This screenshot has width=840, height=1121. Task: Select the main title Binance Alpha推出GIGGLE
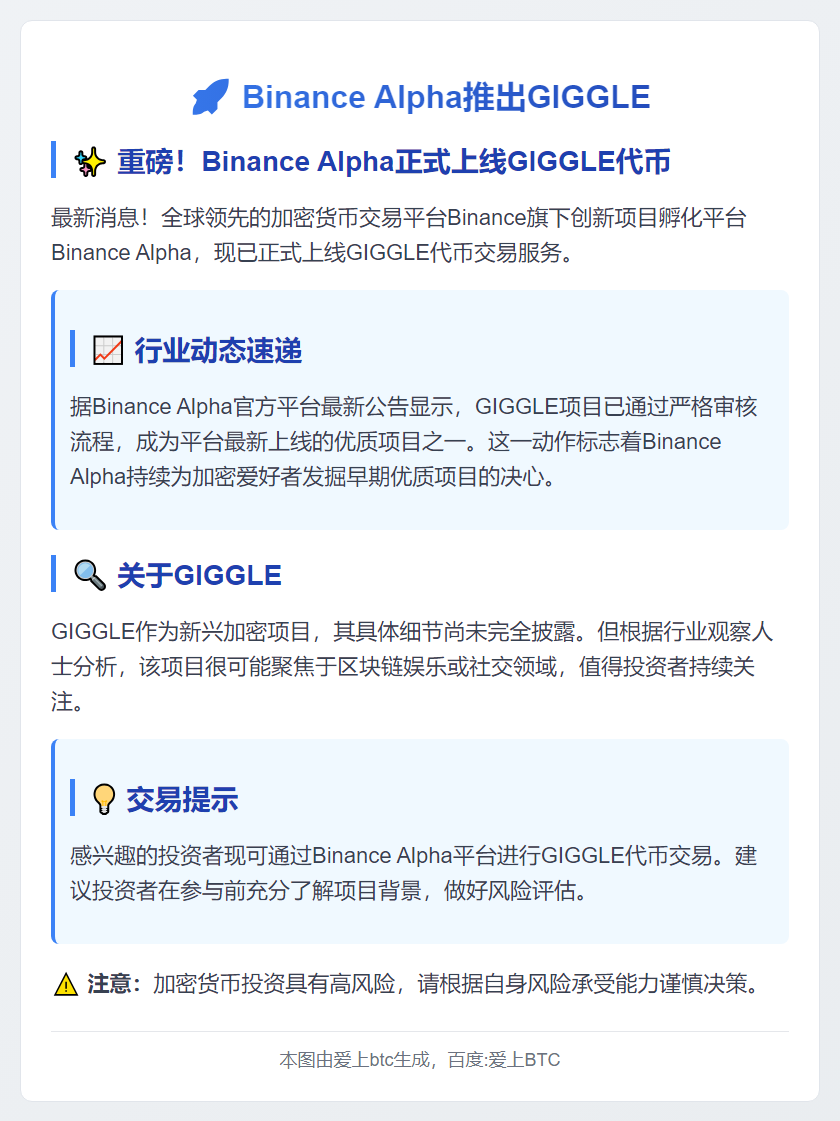pyautogui.click(x=446, y=97)
